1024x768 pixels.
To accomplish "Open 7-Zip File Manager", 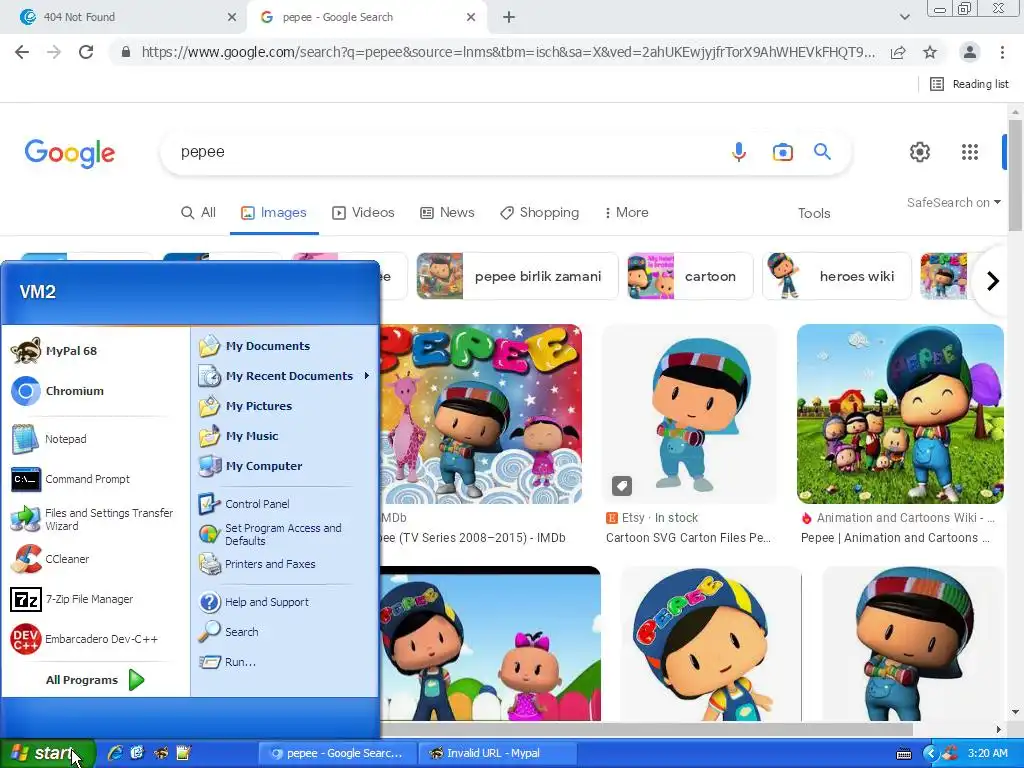I will pyautogui.click(x=93, y=599).
